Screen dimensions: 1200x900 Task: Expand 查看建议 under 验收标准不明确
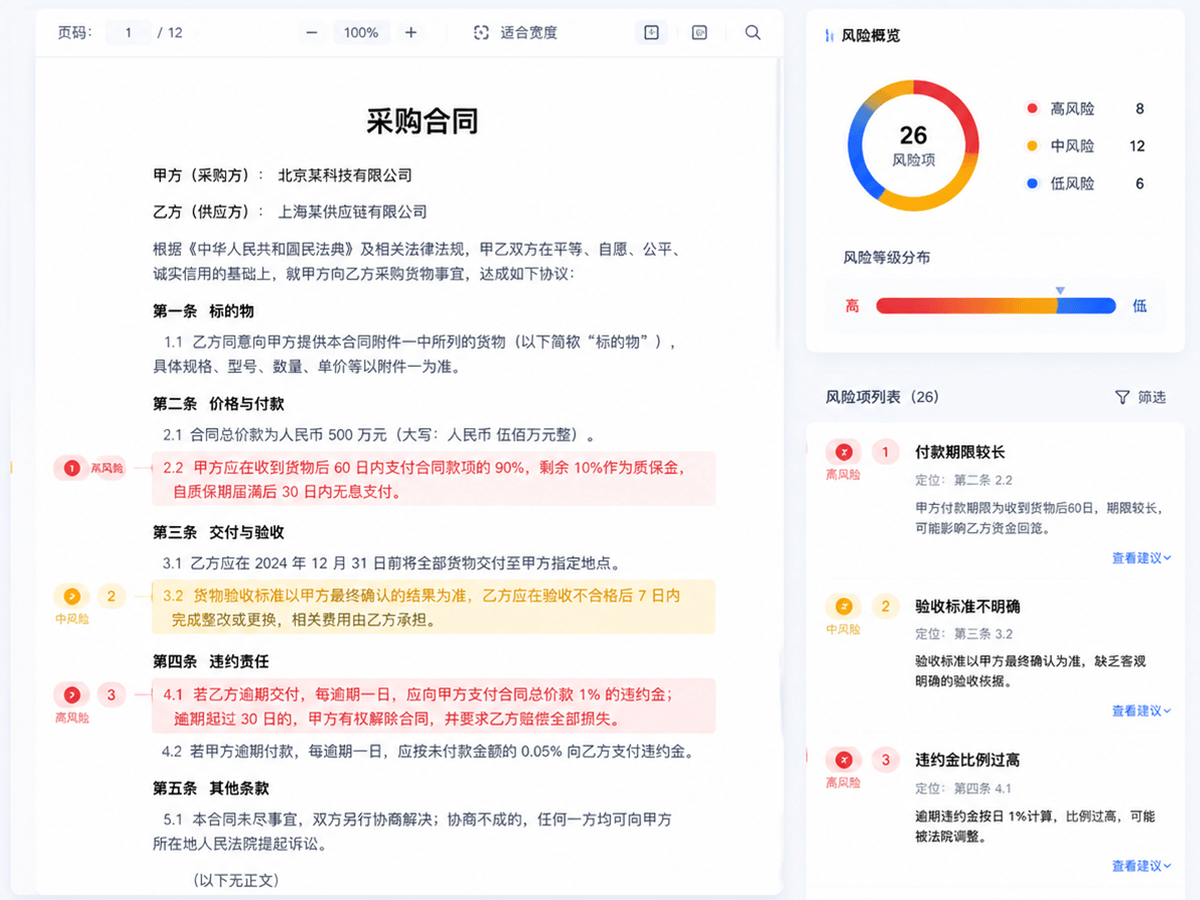[1141, 711]
